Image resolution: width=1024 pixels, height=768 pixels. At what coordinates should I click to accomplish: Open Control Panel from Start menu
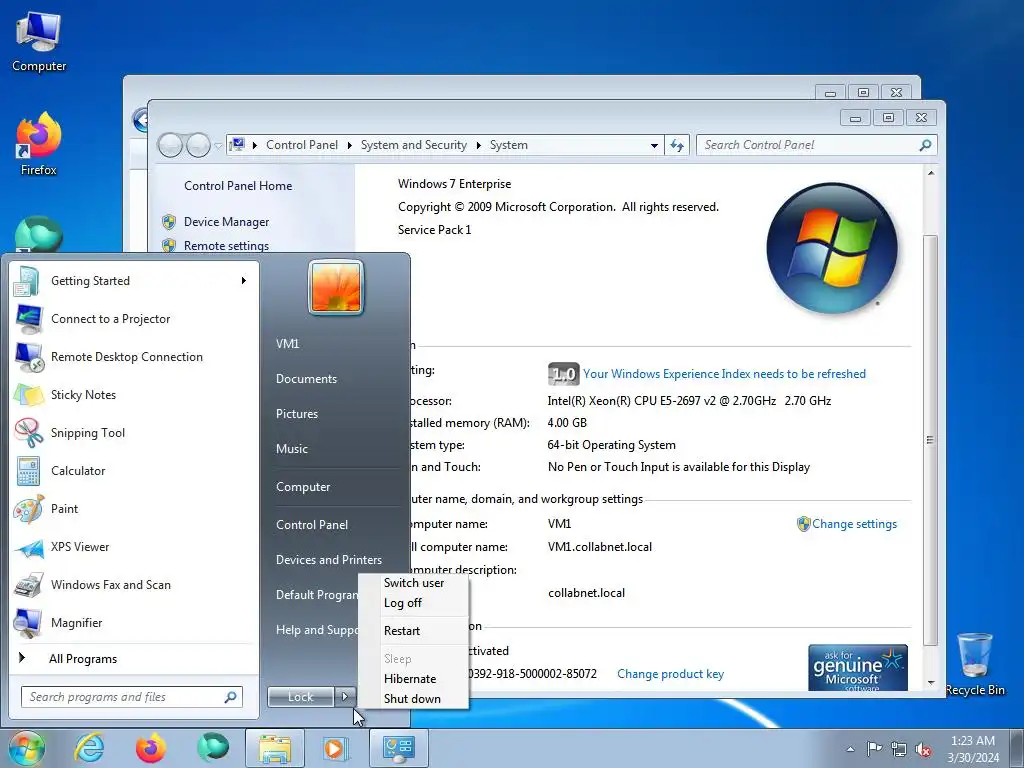pyautogui.click(x=312, y=525)
